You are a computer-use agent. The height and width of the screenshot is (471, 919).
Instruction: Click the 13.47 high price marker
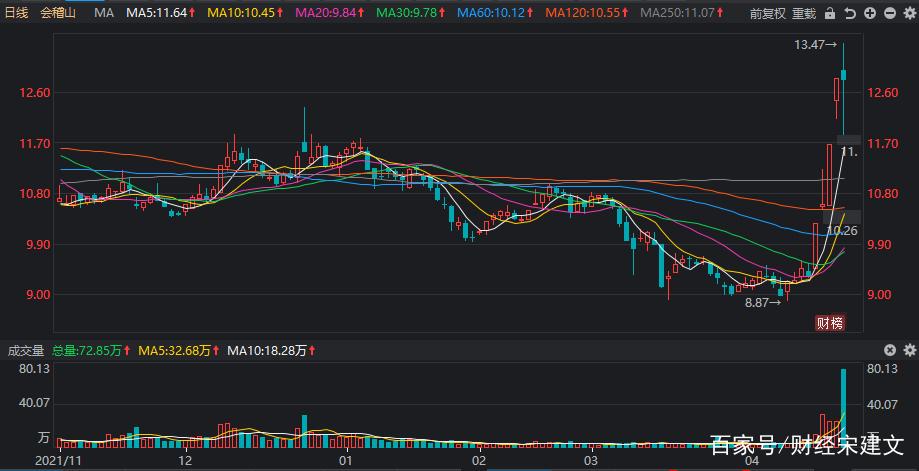click(x=814, y=45)
